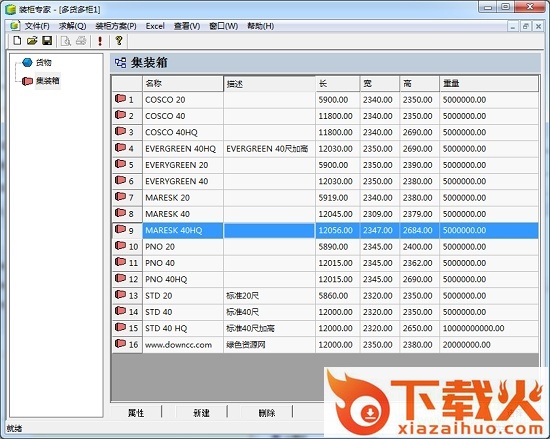550x439 pixels.
Task: Click the 标准20尺 description cell
Action: [x=269, y=296]
